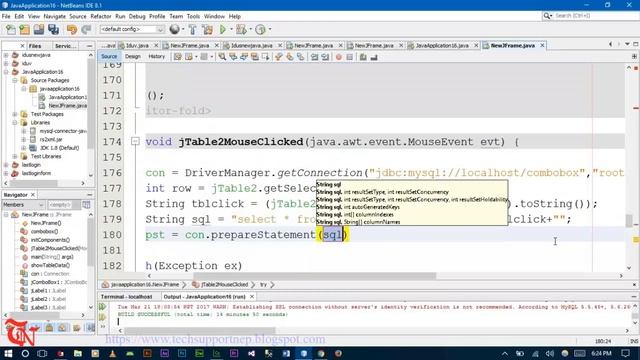Click the volume icon in the system tray
The image size is (640, 360).
550,353
